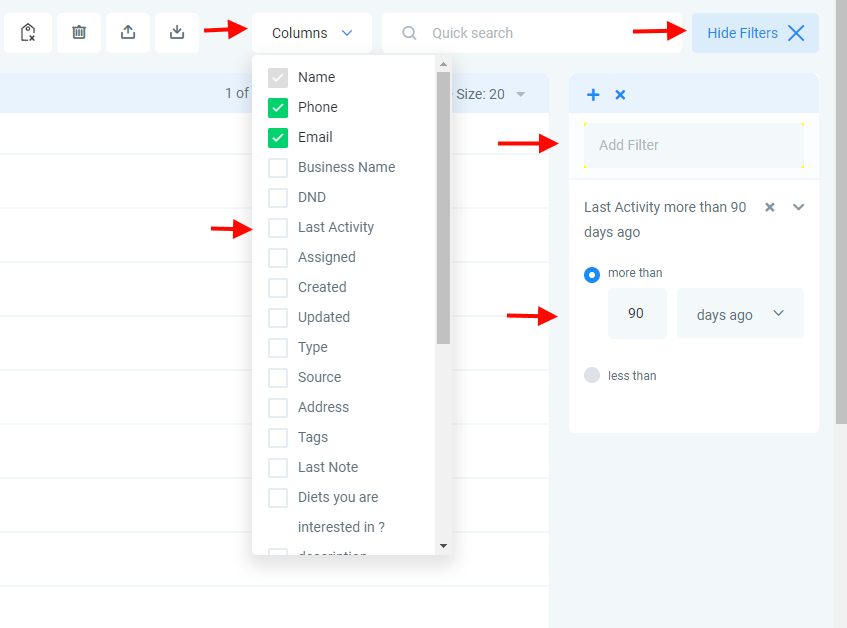Click the Hide Filters button

(755, 33)
